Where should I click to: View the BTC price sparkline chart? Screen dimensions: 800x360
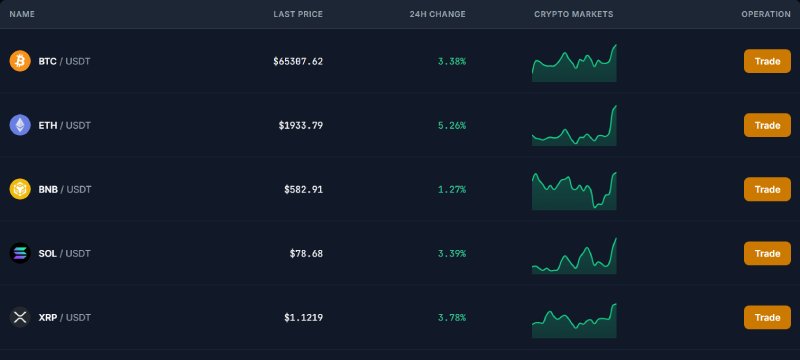[574, 63]
